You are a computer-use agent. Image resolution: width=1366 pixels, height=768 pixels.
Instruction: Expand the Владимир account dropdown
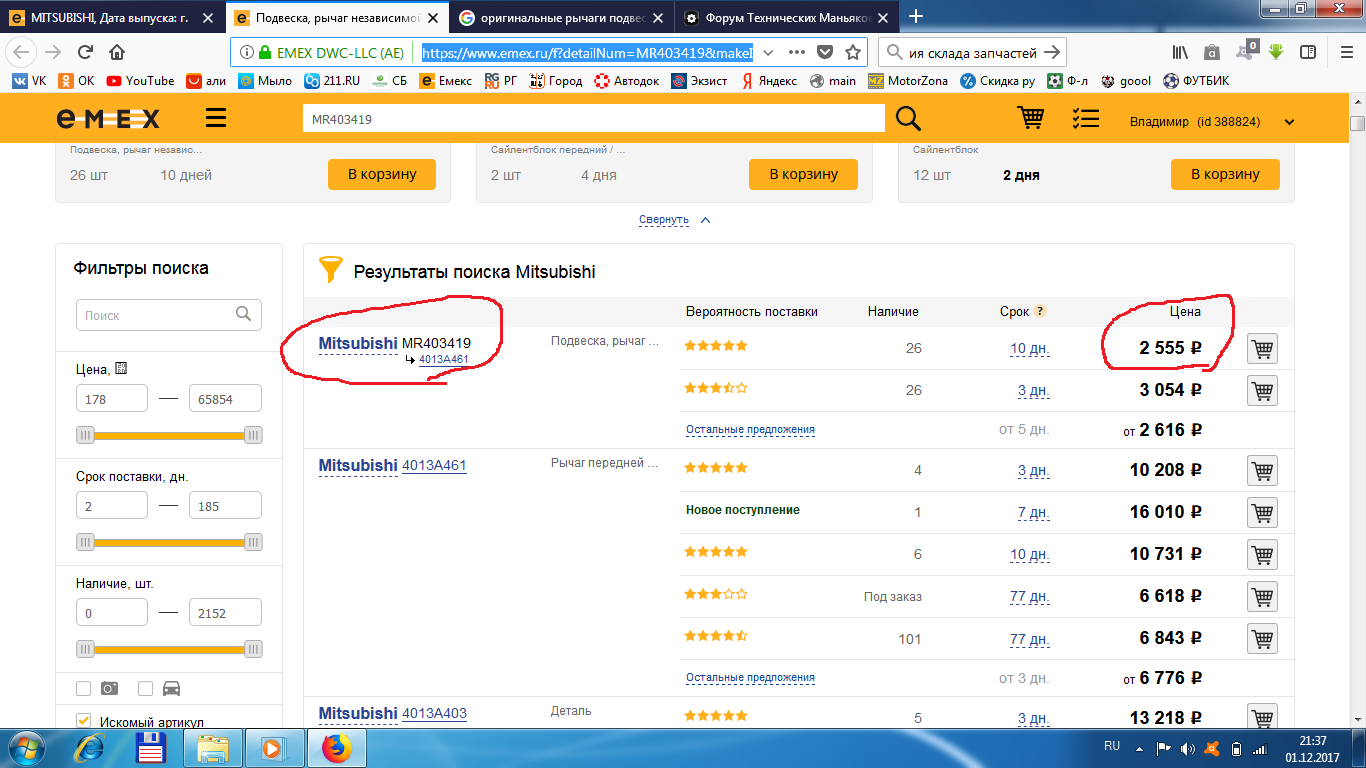click(1289, 122)
